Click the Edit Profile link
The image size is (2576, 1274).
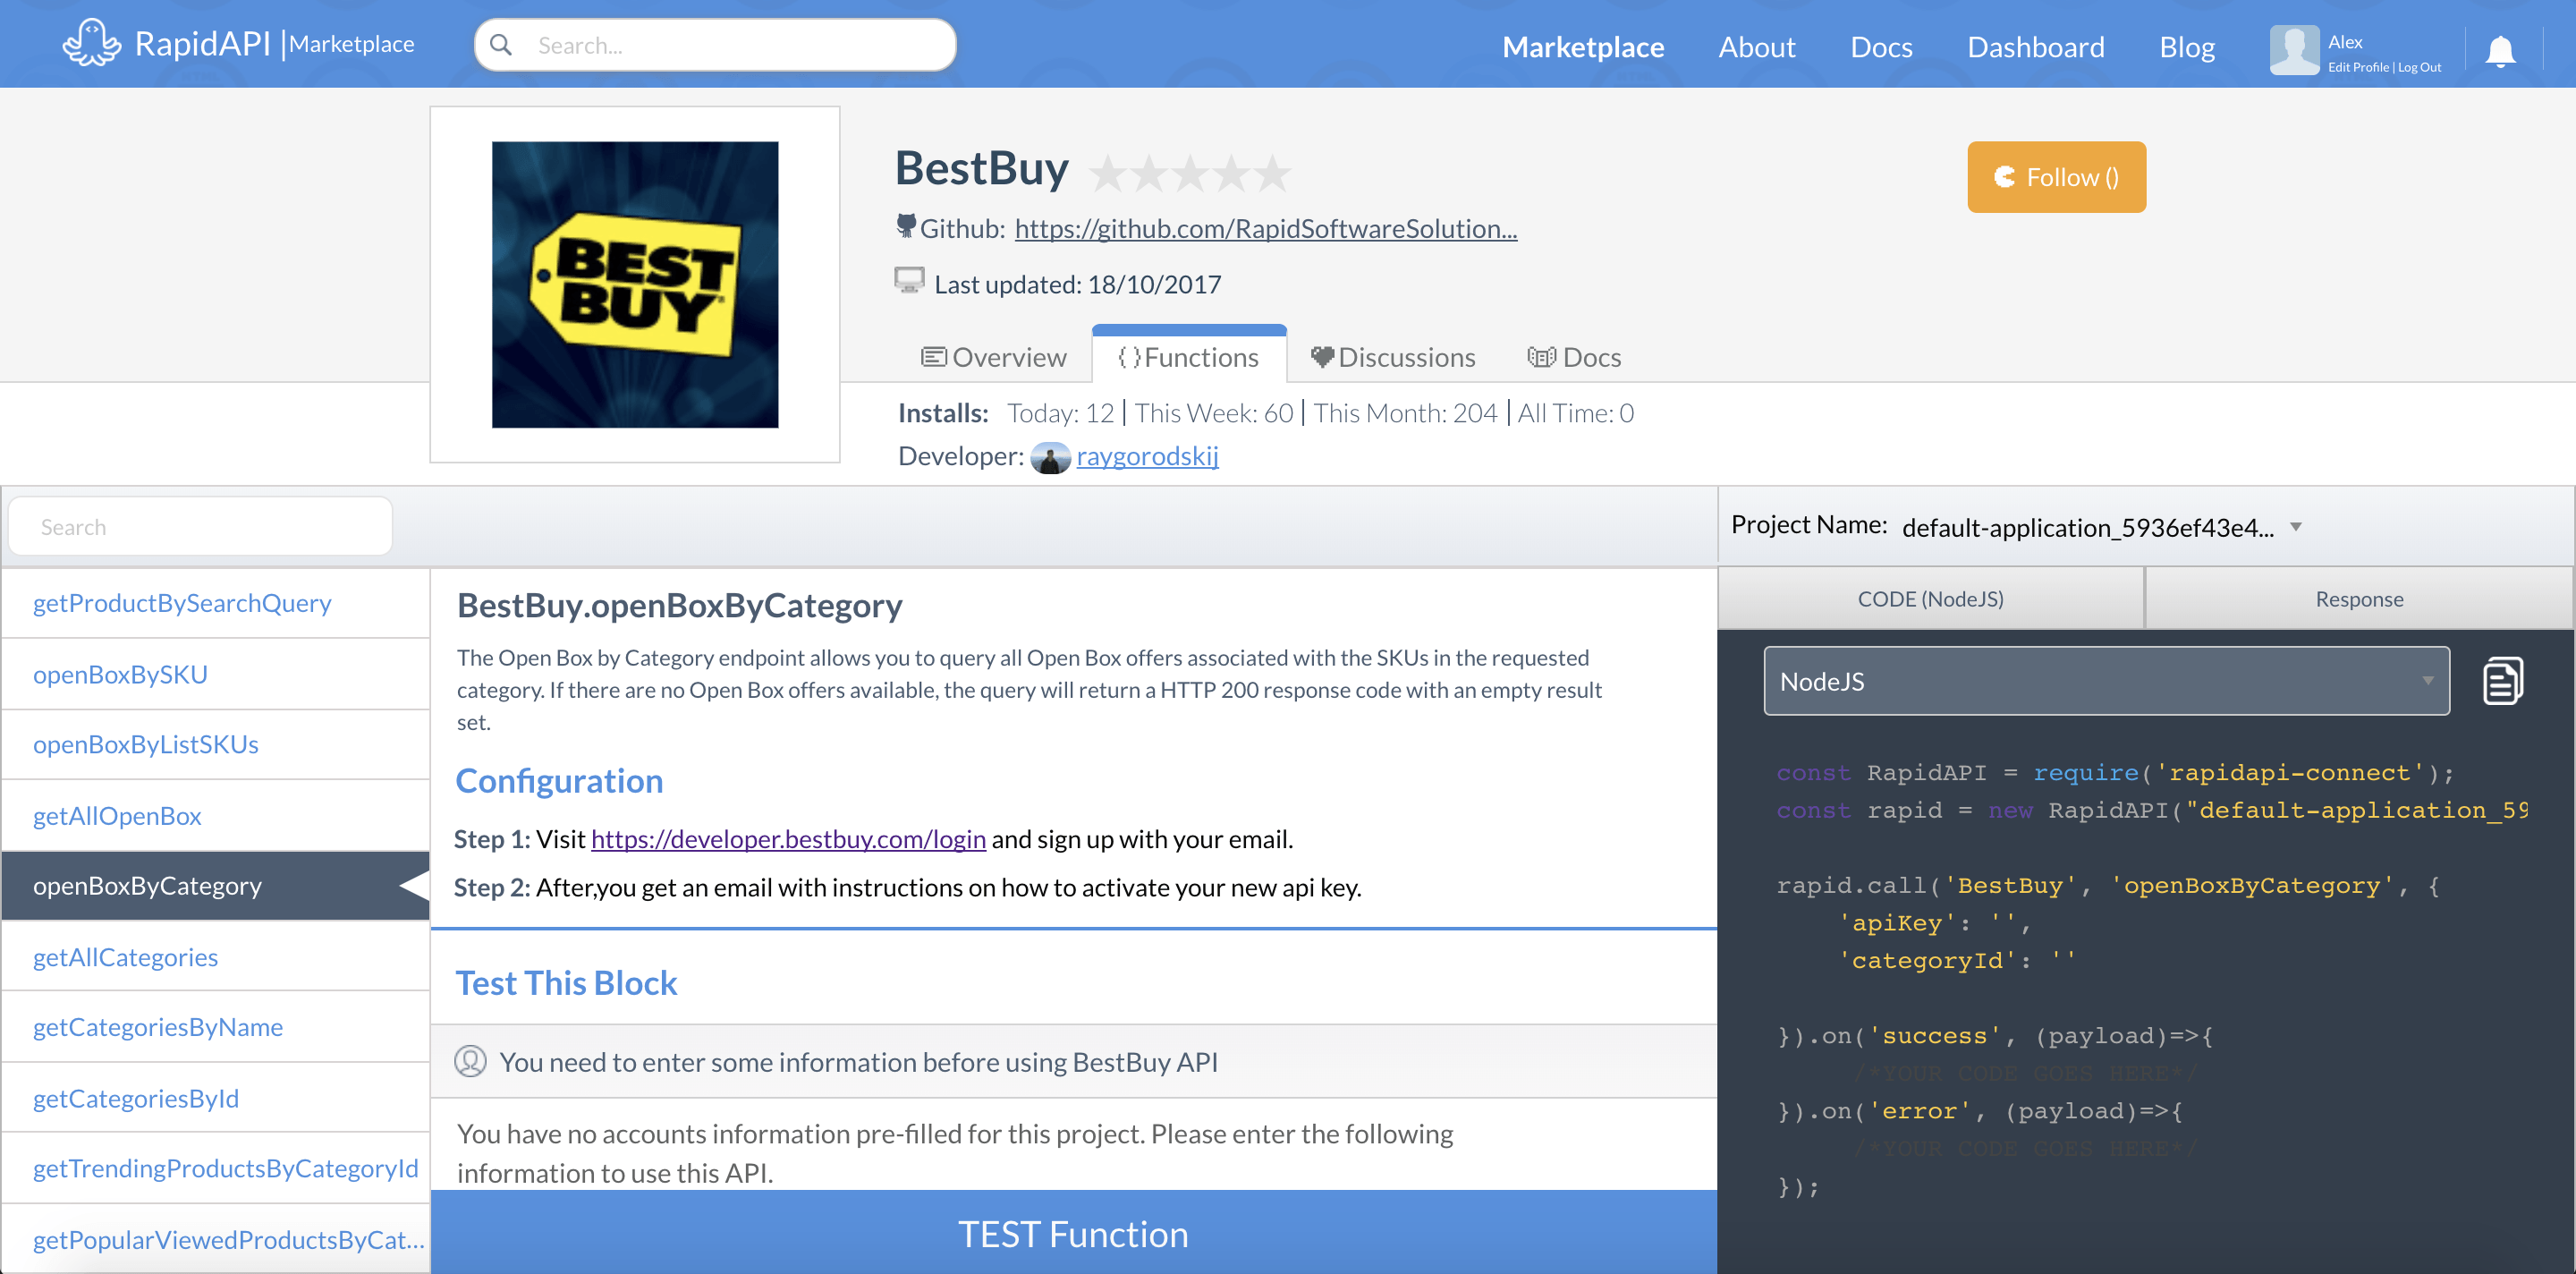tap(2358, 67)
